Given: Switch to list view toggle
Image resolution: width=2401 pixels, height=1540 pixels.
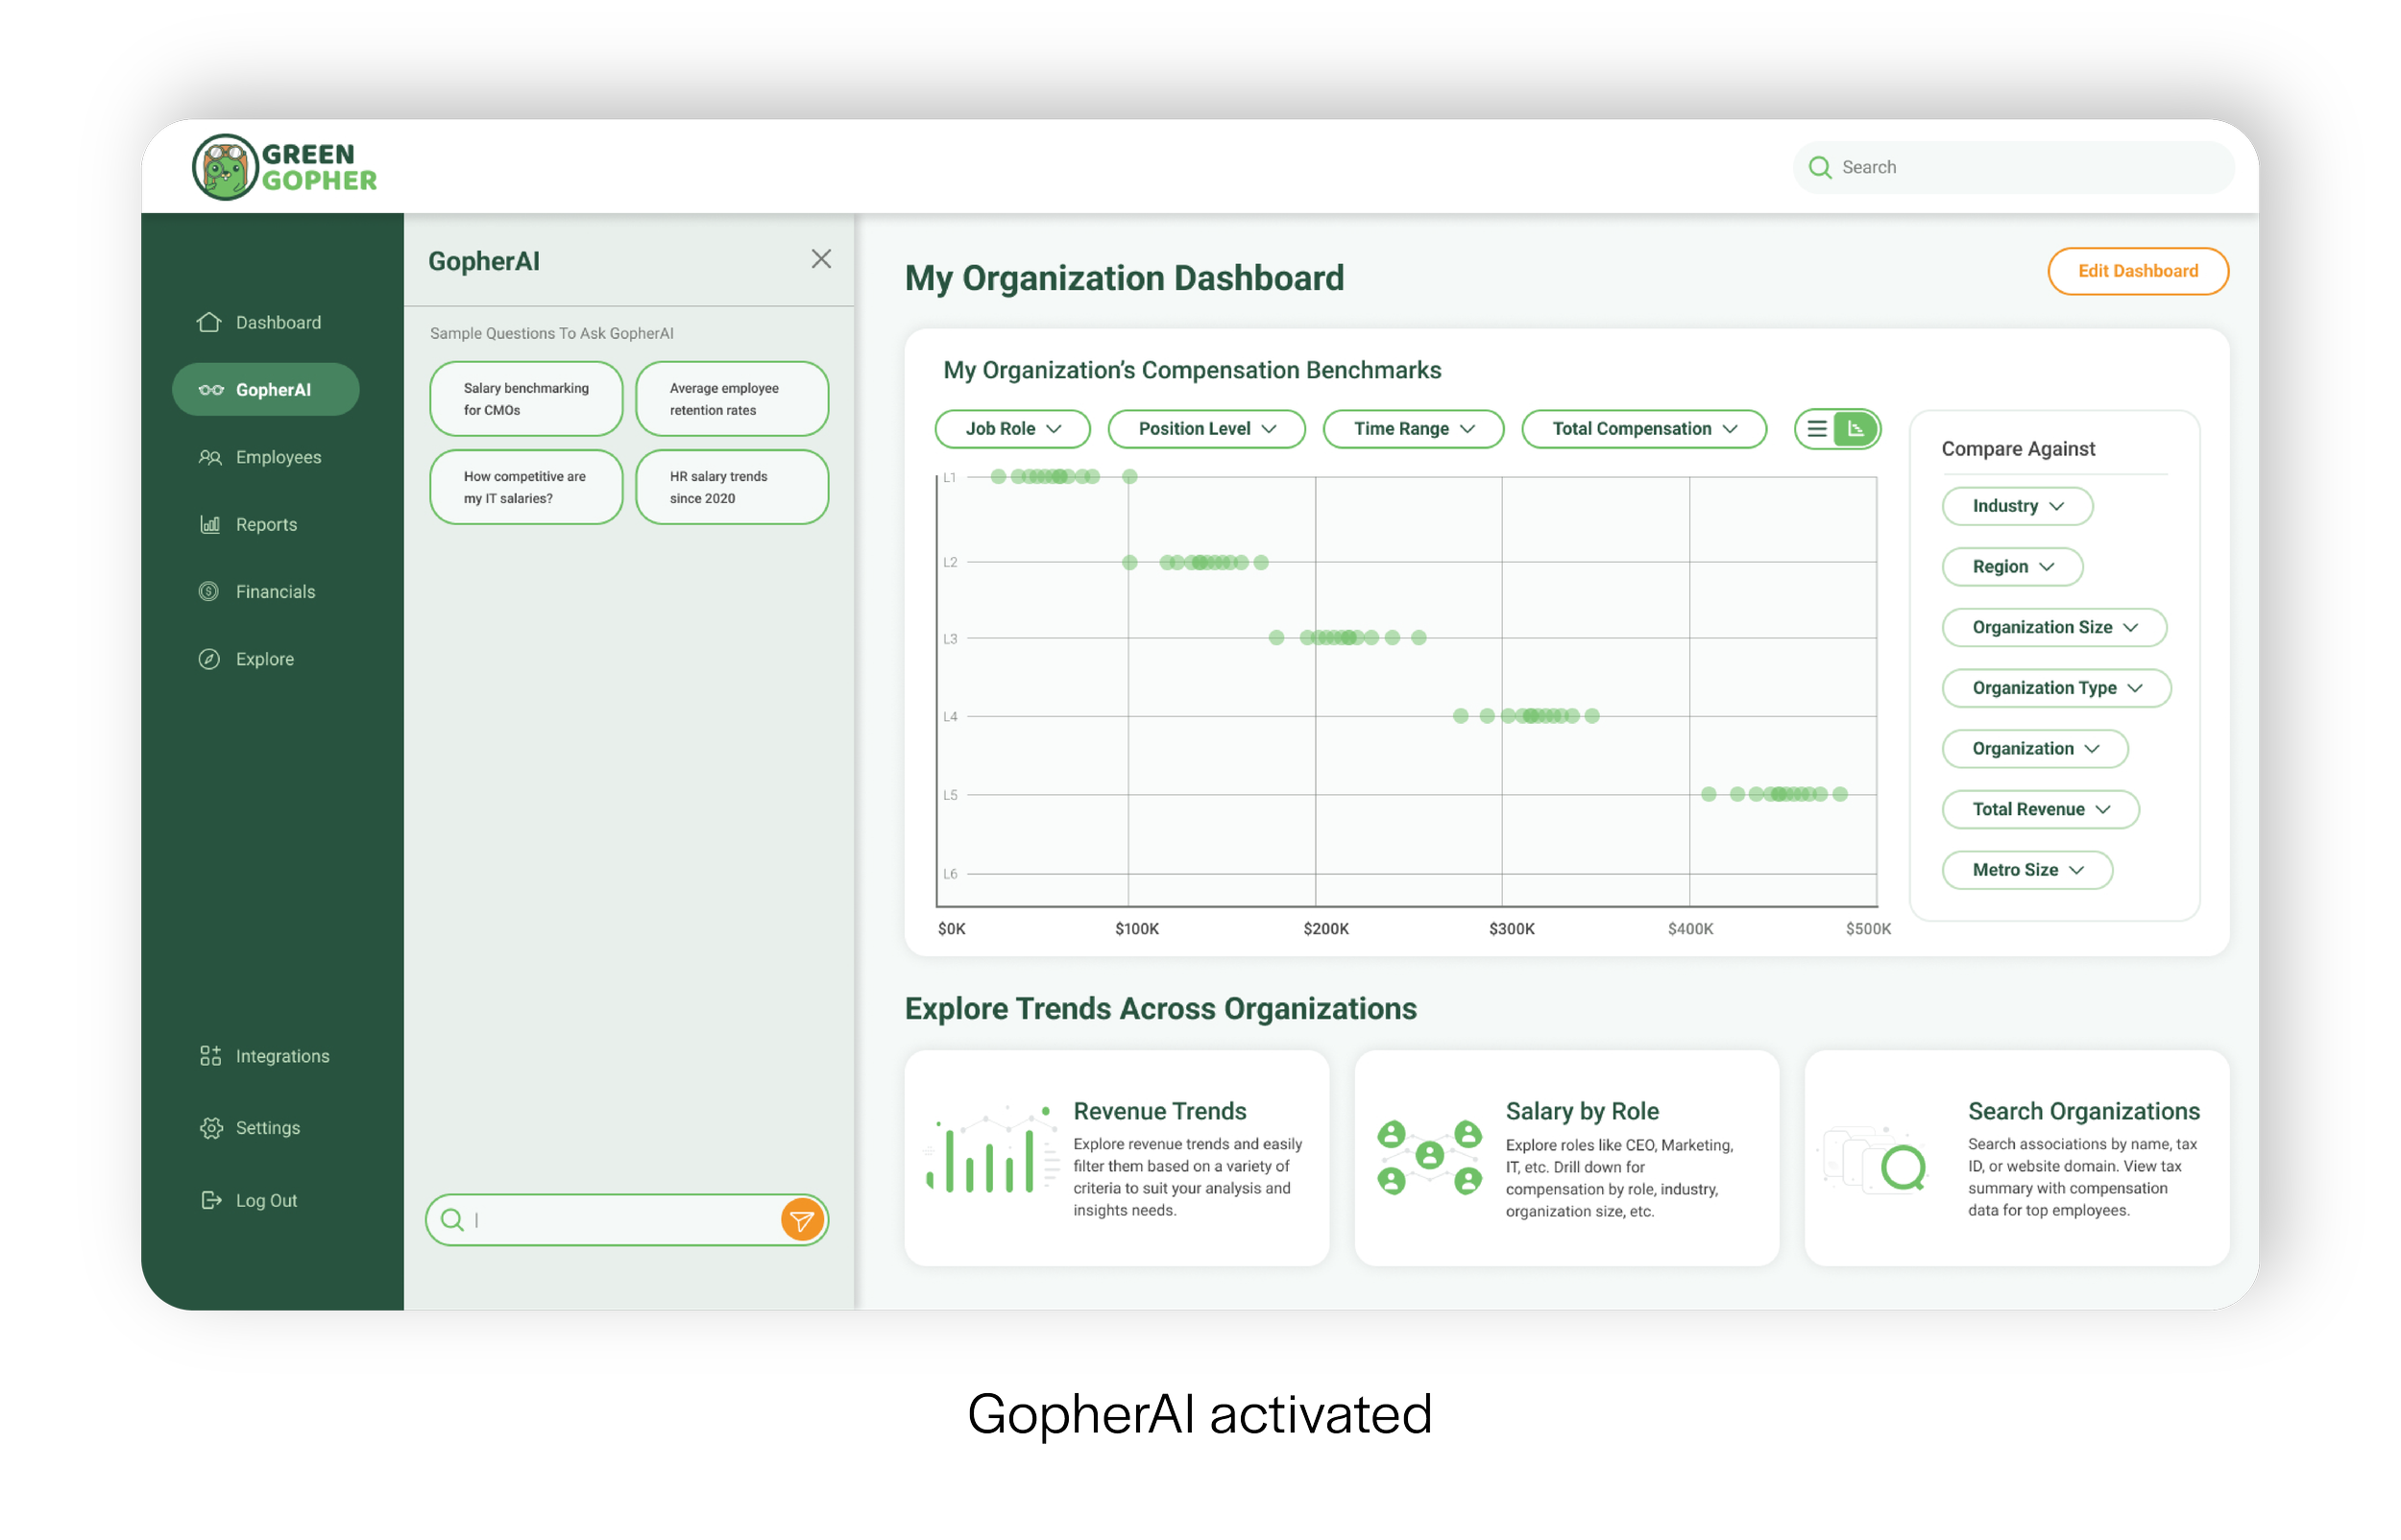Looking at the screenshot, I should [x=1817, y=429].
